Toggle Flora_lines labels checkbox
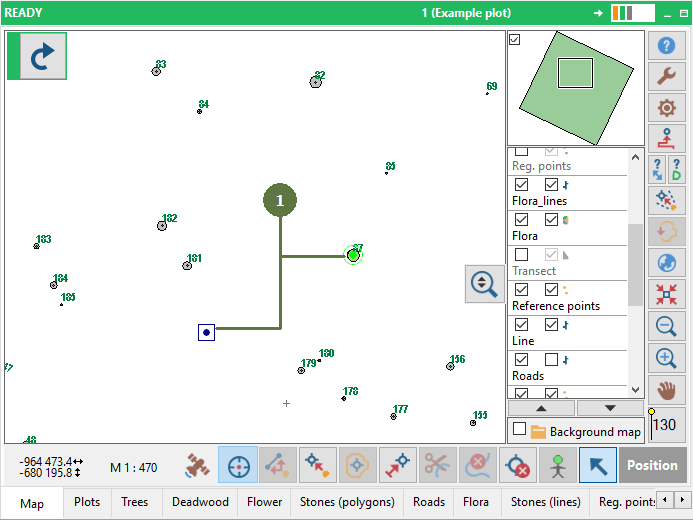Viewport: 693px width, 520px height. 551,184
